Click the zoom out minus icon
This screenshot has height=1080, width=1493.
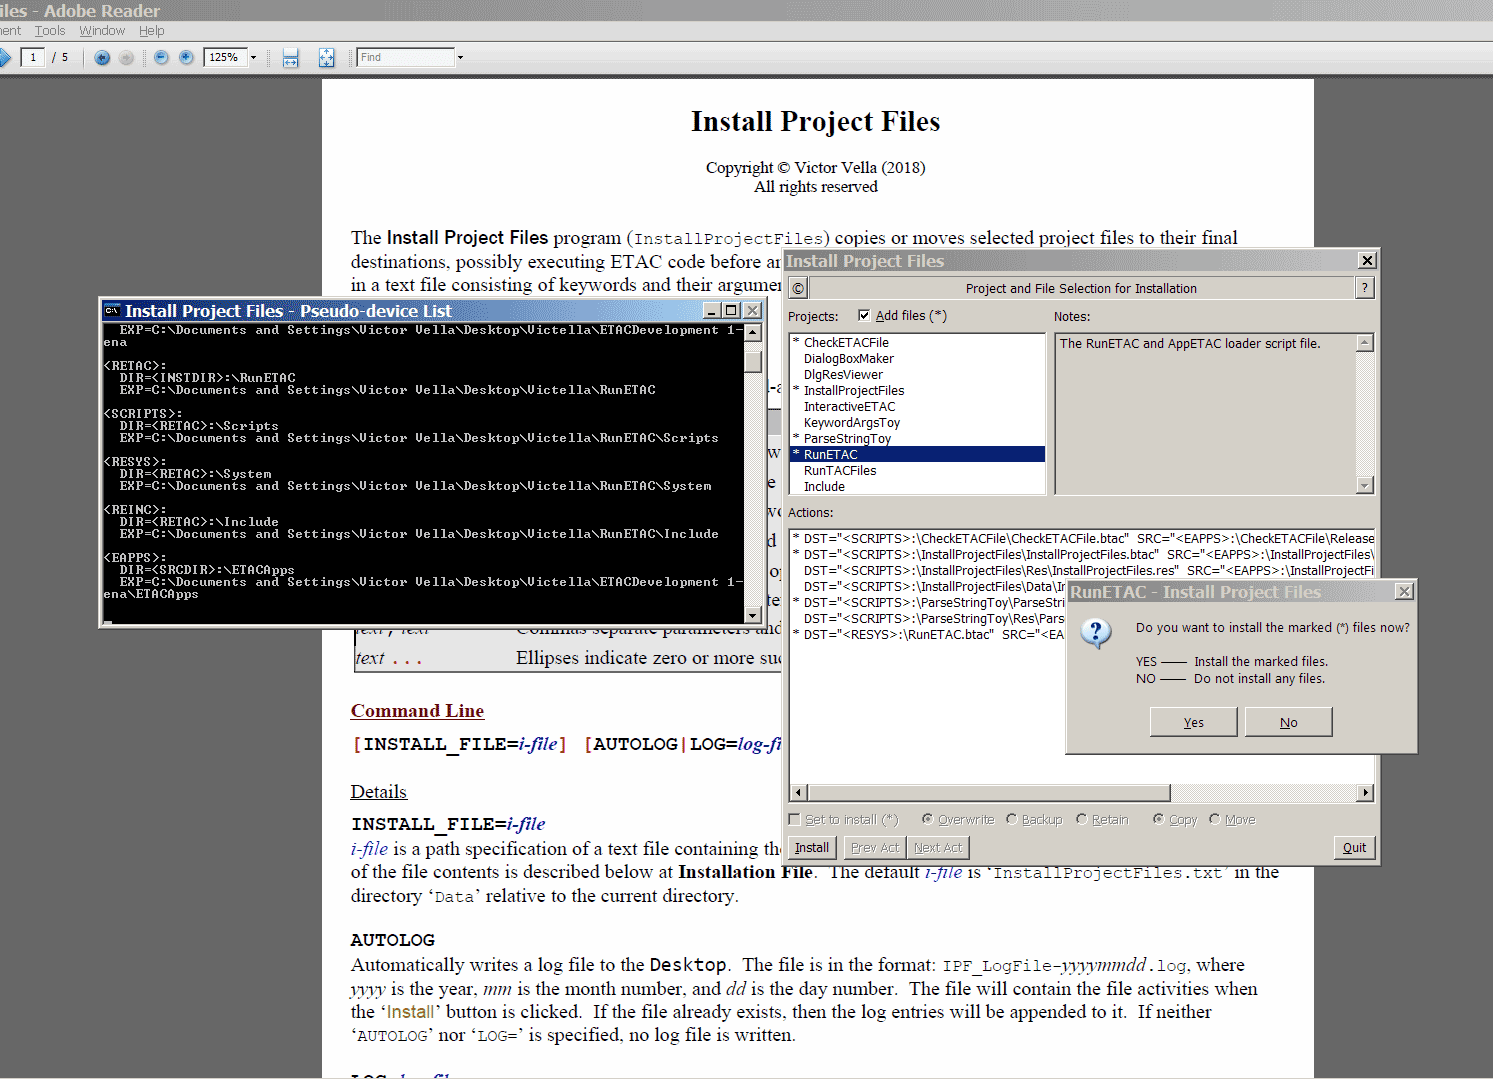(161, 58)
